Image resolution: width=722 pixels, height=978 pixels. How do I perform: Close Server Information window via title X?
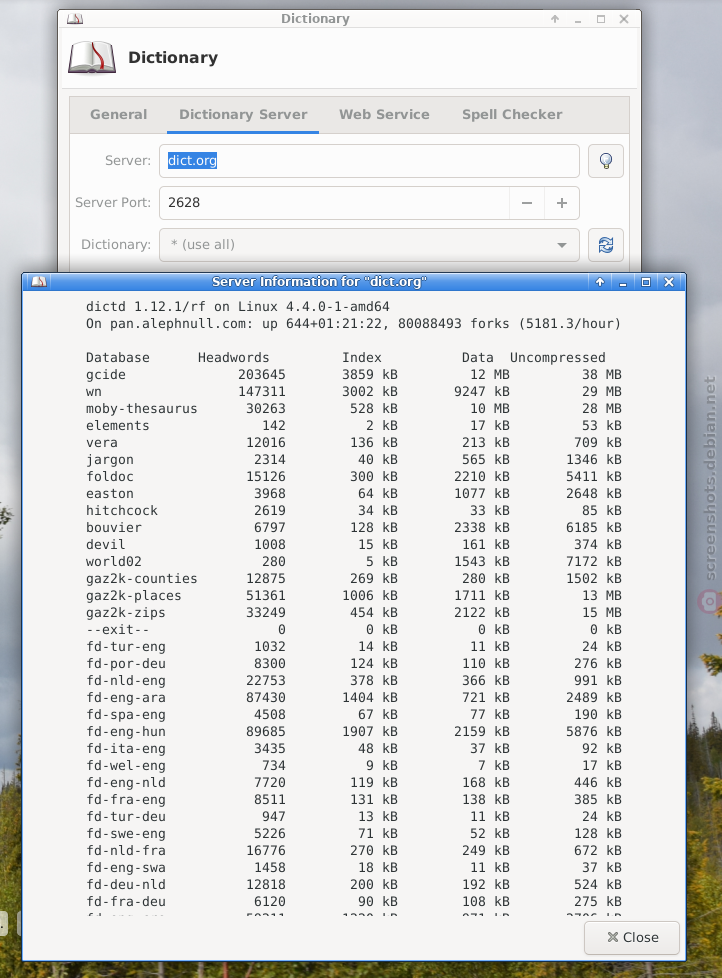pos(669,282)
